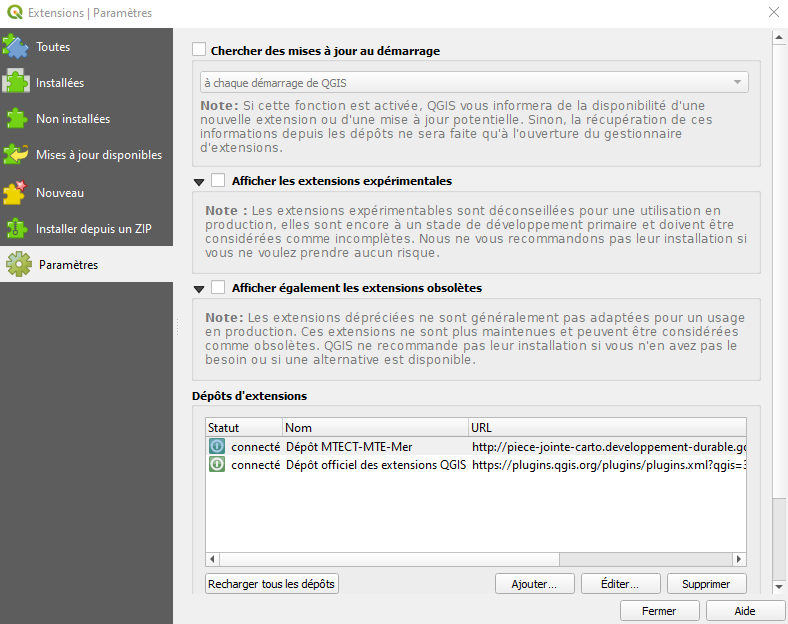Click the Éditer... button
Image resolution: width=788 pixels, height=624 pixels.
point(621,584)
